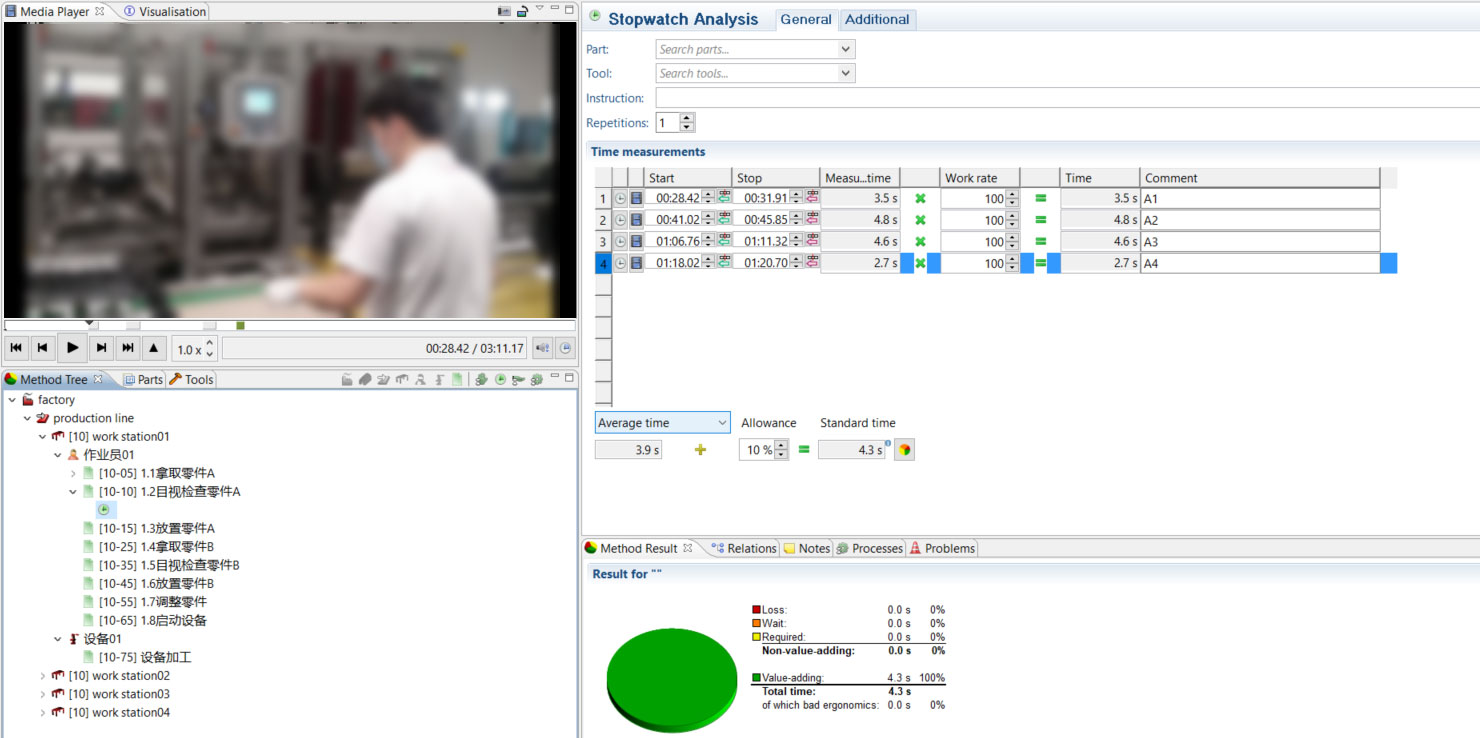Expand the work station02 tree node
This screenshot has width=1480, height=738.
[x=42, y=677]
